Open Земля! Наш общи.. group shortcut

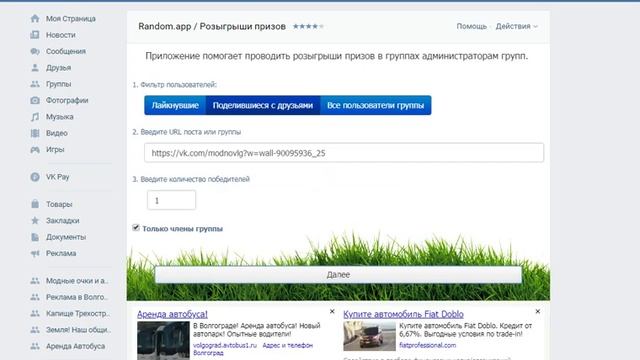point(78,330)
